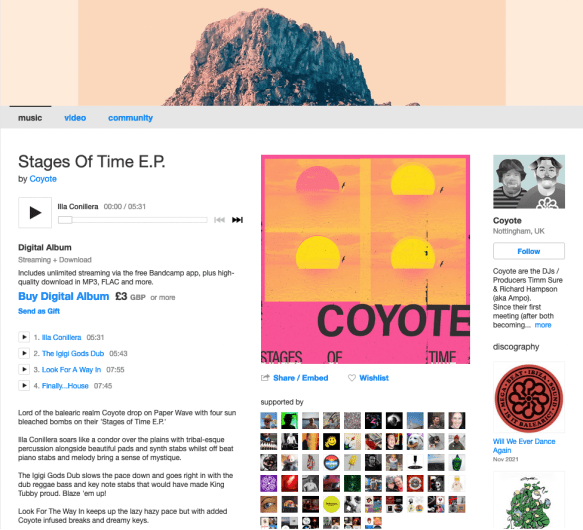Click the Stages Of Time album cover art

click(x=365, y=259)
